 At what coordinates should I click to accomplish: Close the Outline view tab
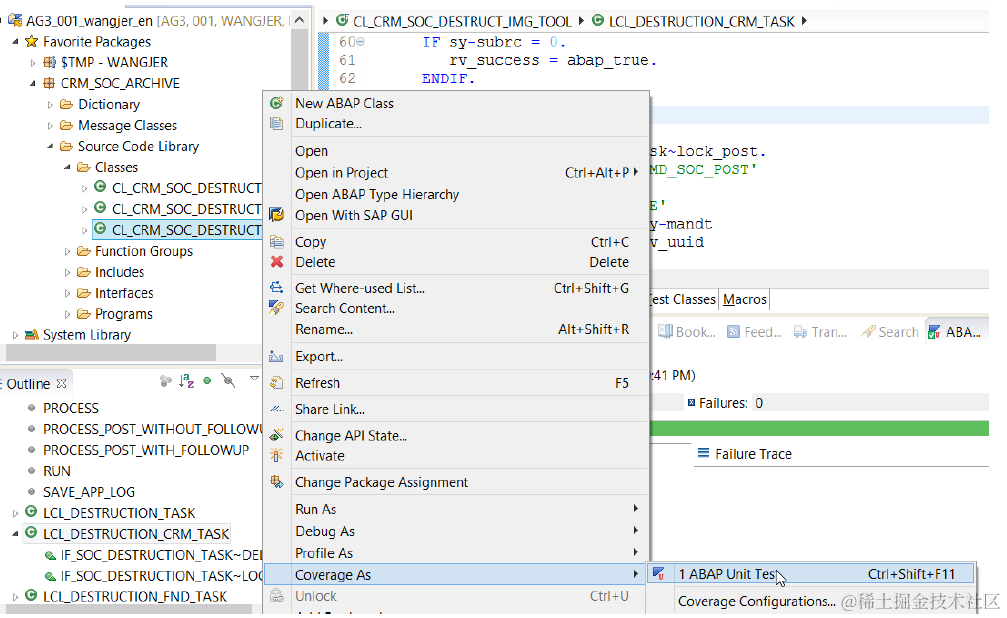tap(62, 384)
